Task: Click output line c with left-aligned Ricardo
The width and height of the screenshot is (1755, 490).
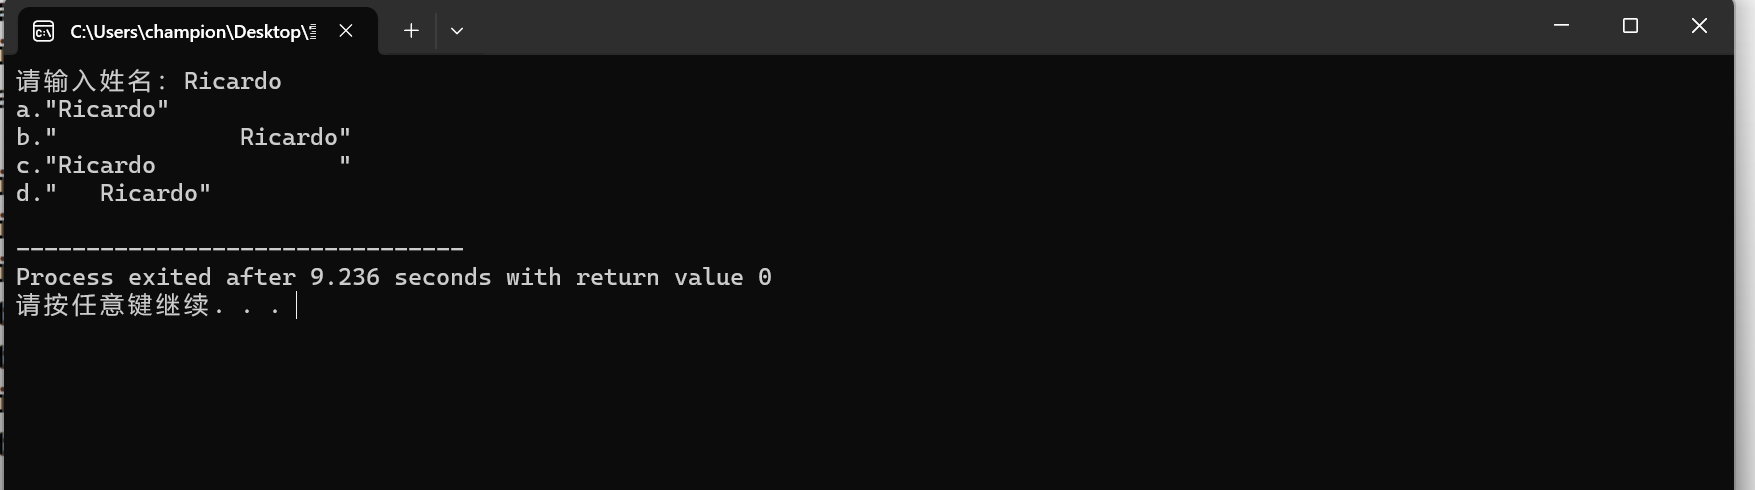Action: point(183,165)
